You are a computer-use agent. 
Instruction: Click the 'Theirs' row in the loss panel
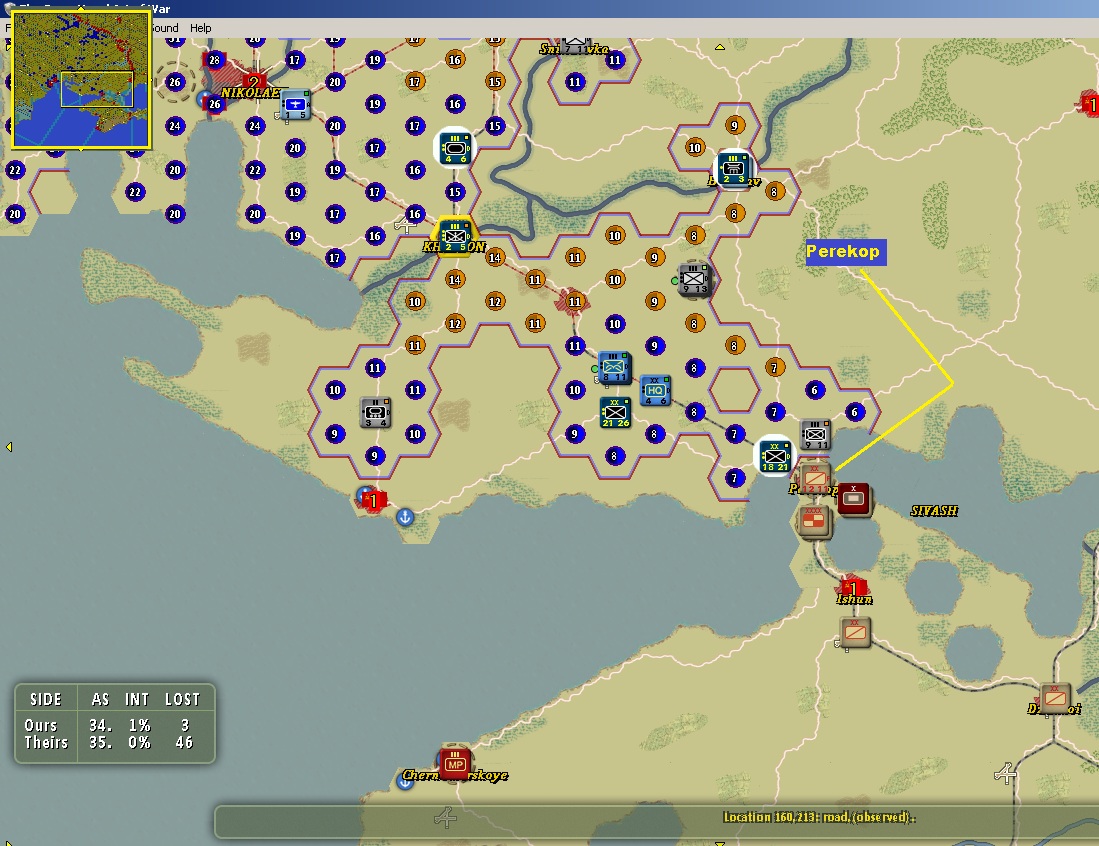tap(115, 742)
